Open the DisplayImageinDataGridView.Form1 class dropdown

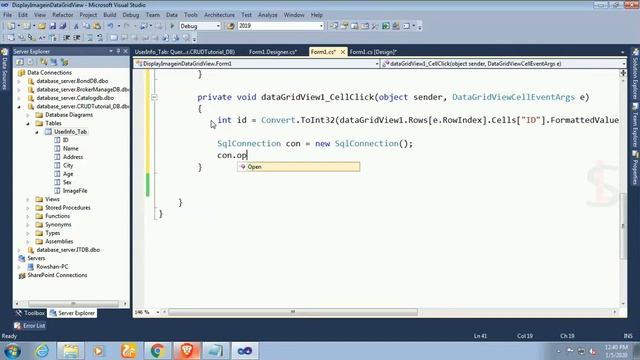click(x=377, y=64)
